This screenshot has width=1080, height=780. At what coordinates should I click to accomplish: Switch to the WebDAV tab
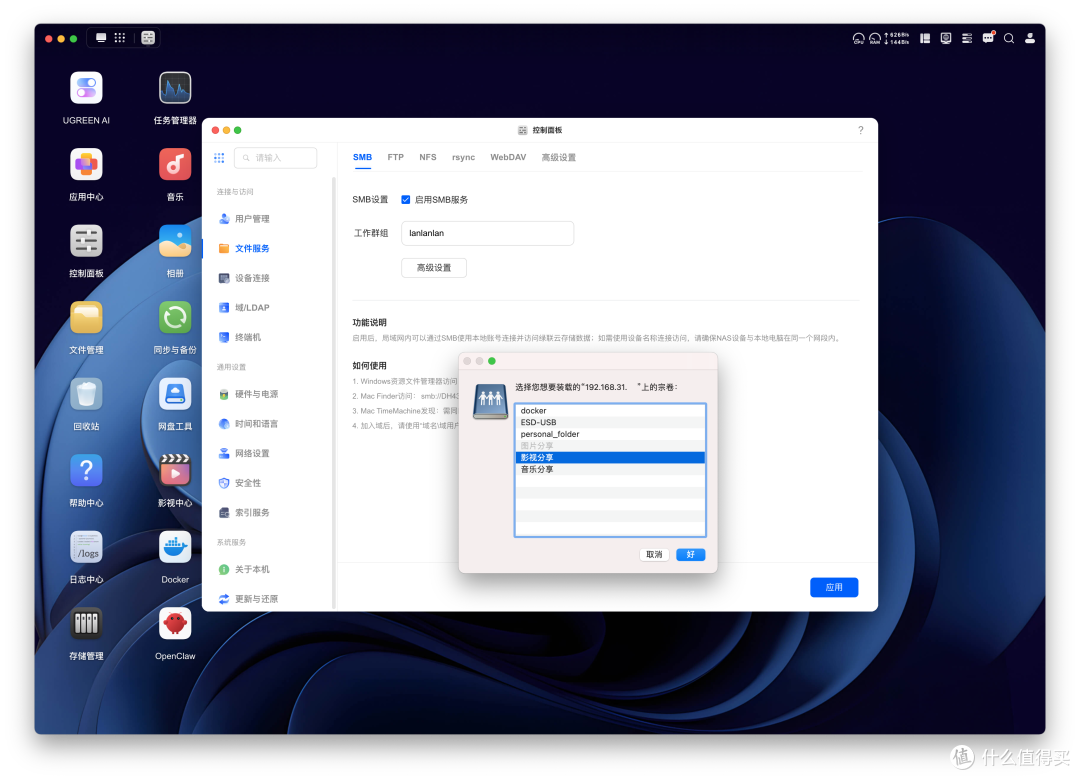(x=508, y=157)
